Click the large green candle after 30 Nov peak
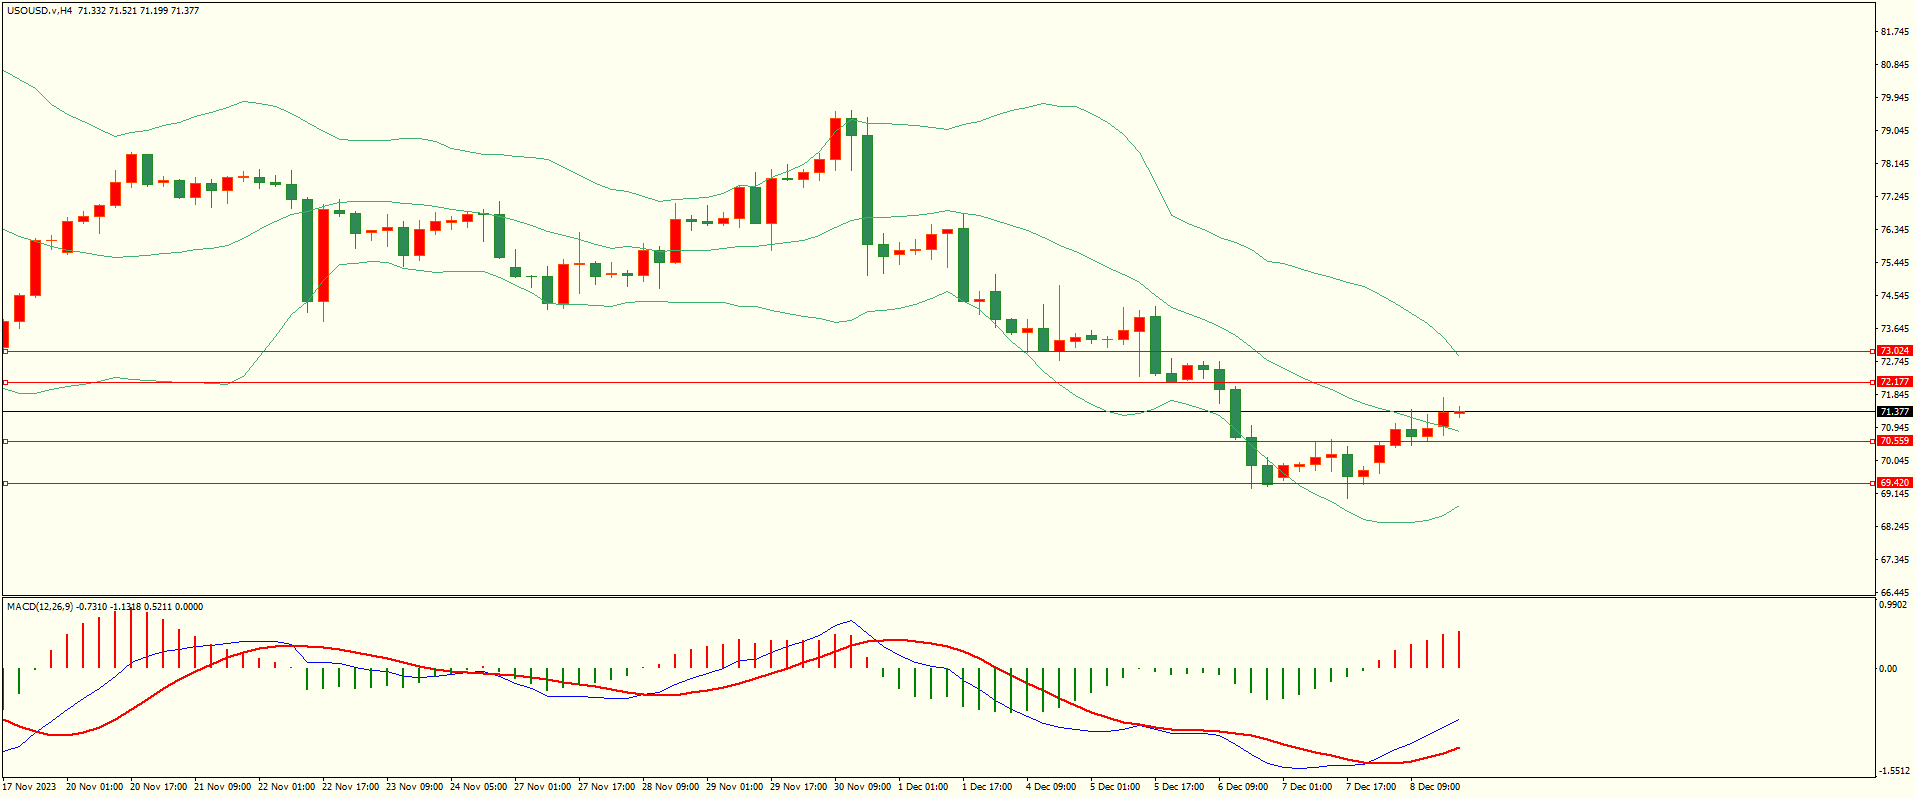The height and width of the screenshot is (798, 1916). click(x=867, y=190)
